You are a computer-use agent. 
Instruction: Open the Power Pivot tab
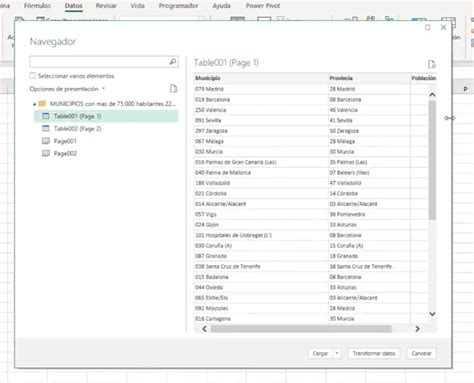coord(263,6)
